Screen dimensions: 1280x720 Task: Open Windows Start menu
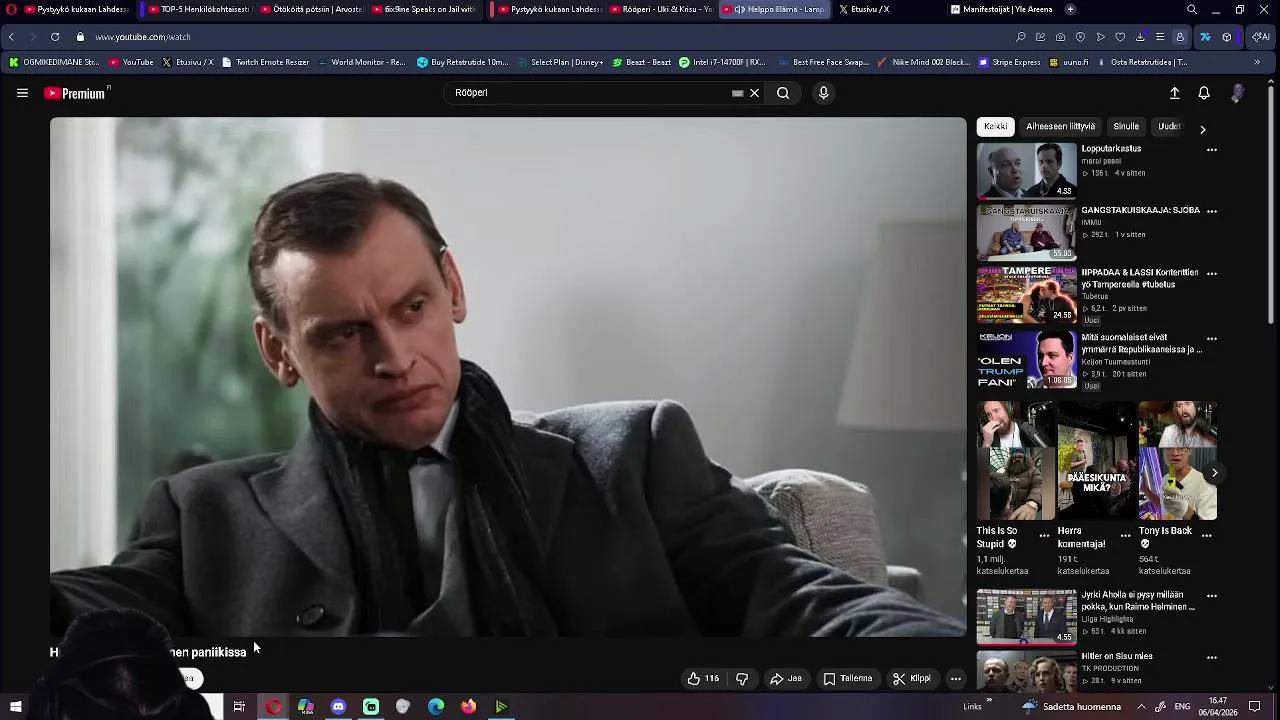pyautogui.click(x=15, y=707)
